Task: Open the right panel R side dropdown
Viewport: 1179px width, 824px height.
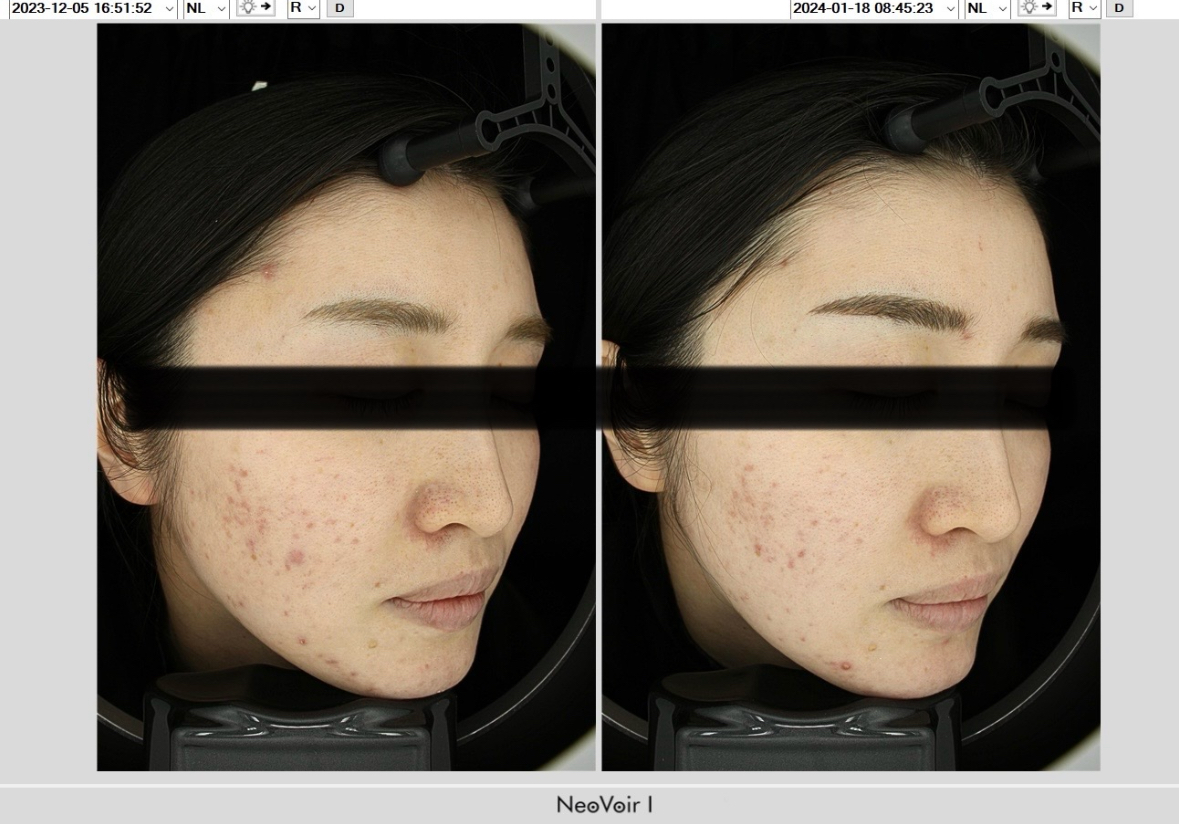Action: click(x=1084, y=8)
